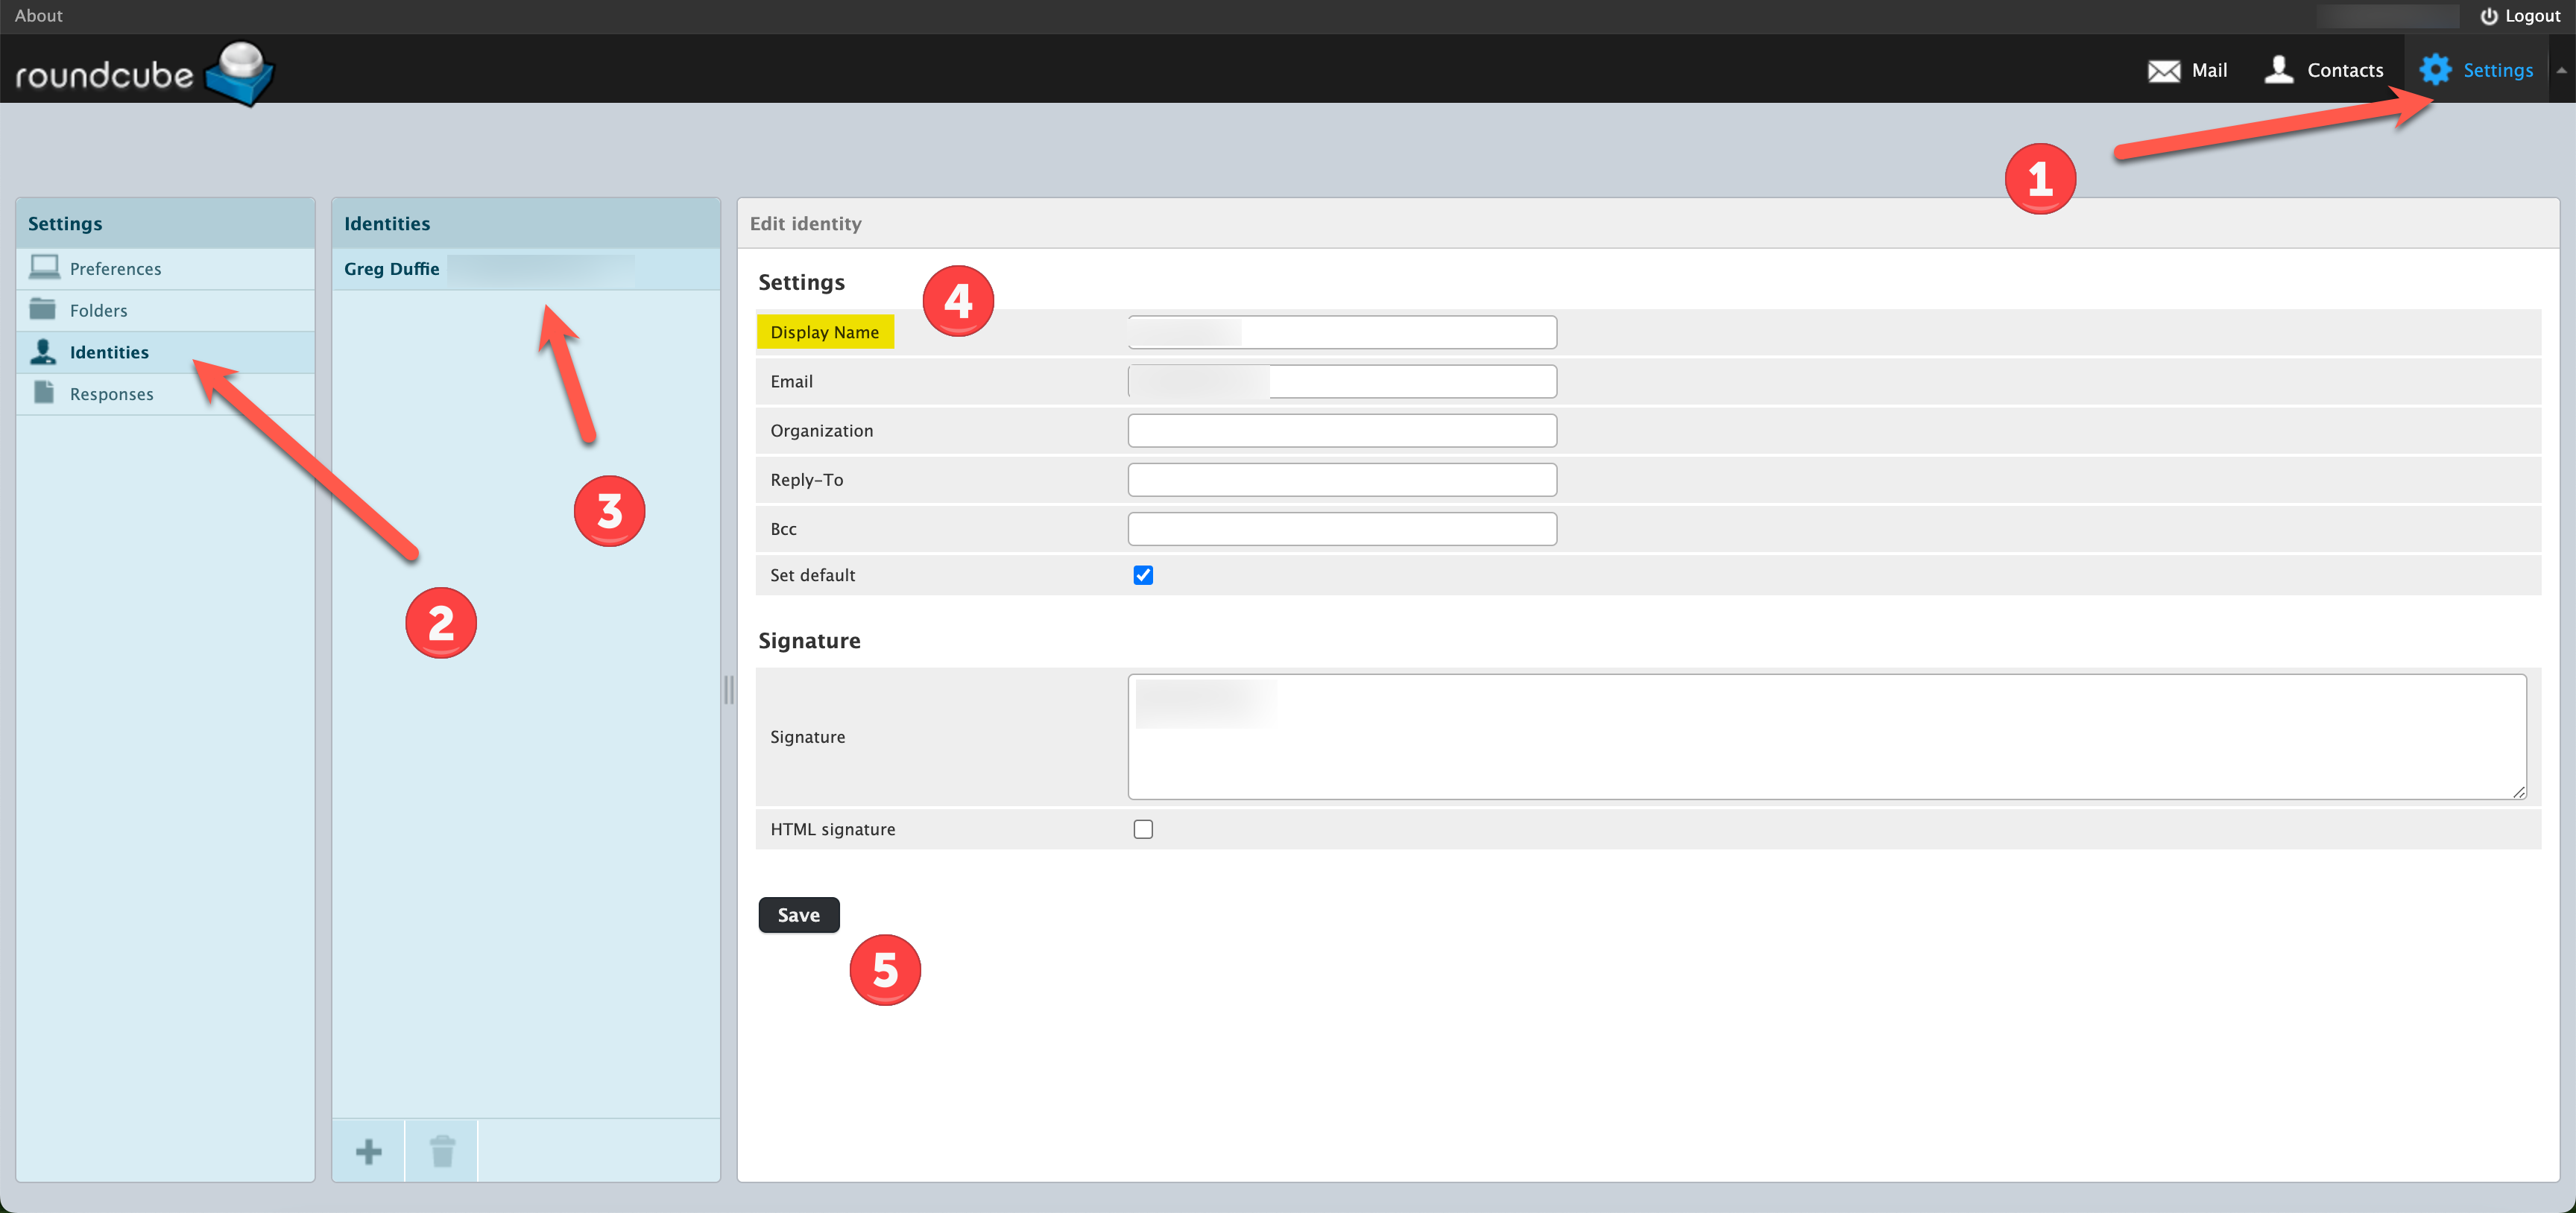Click the Set default label
Viewport: 2576px width, 1213px height.
pyautogui.click(x=812, y=575)
